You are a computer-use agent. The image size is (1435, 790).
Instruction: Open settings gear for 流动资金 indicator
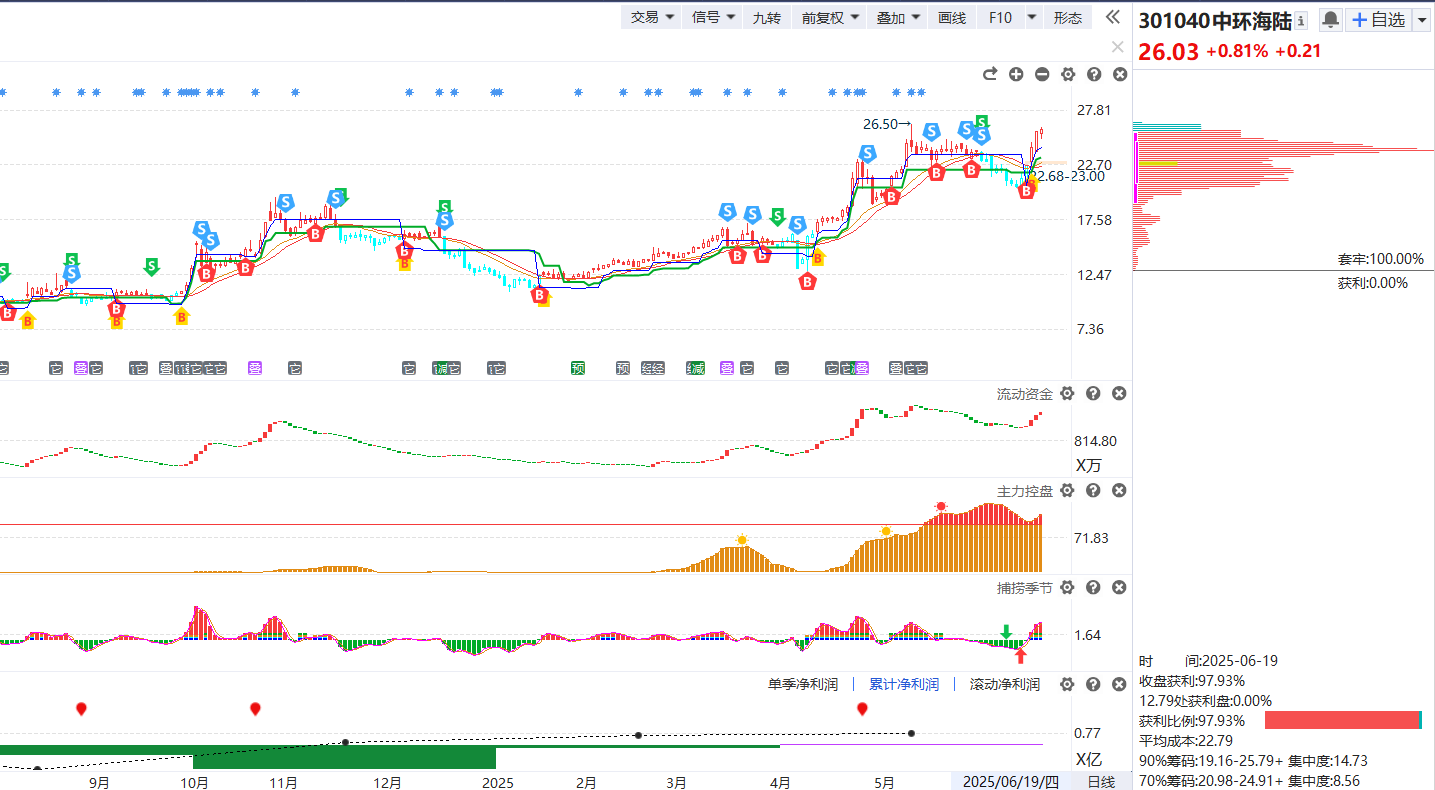click(x=1067, y=394)
